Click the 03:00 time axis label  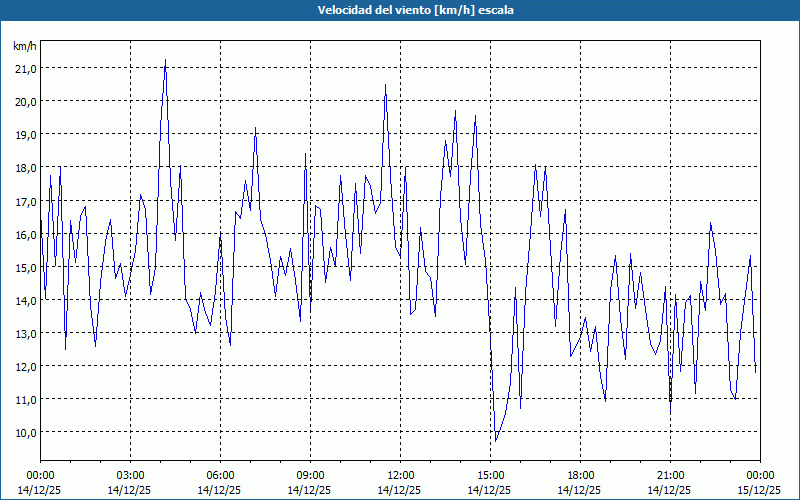click(x=130, y=475)
